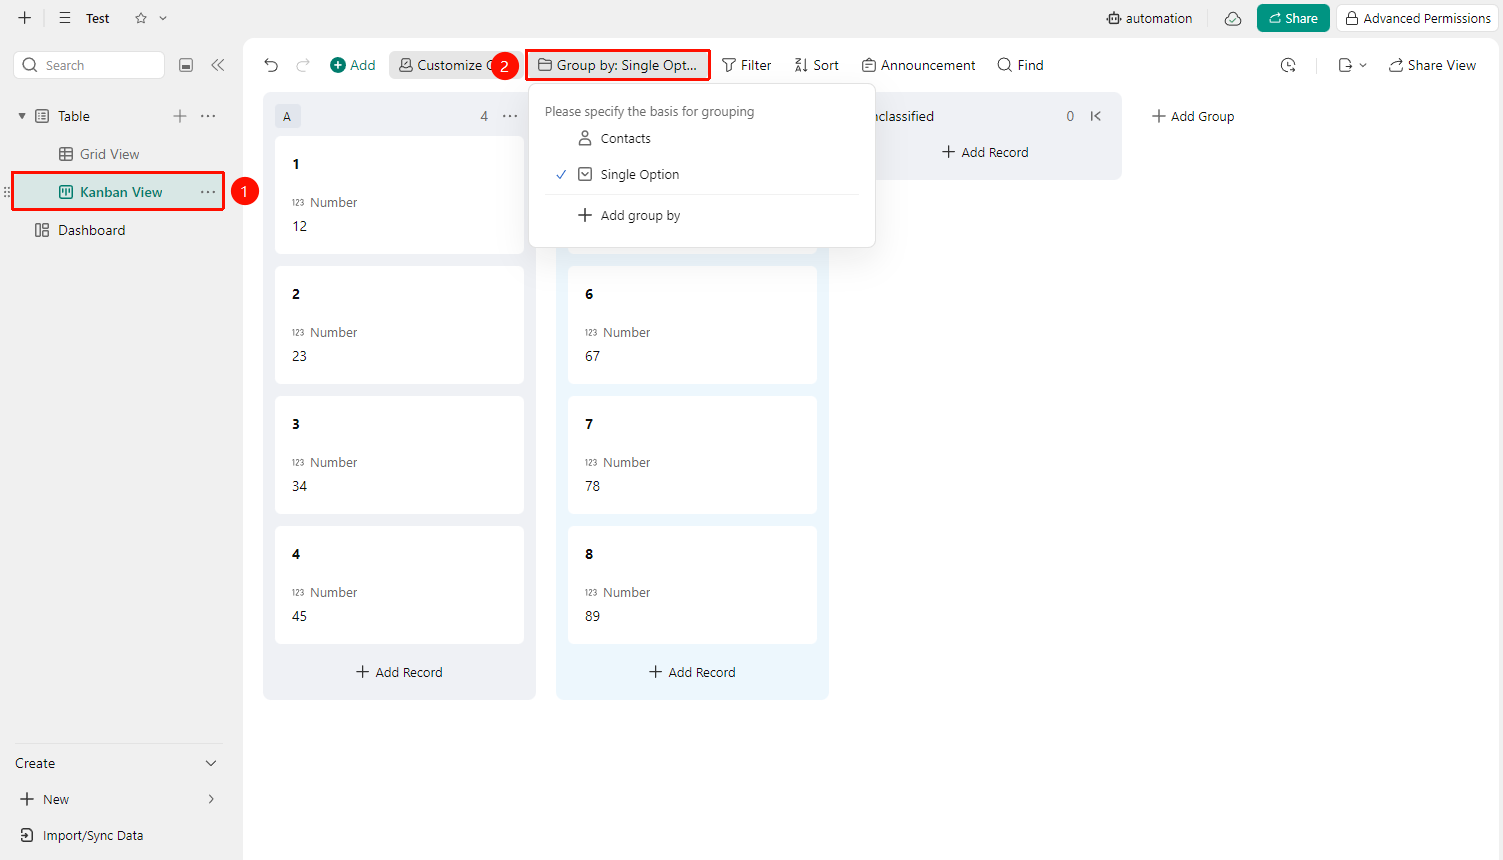Viewport: 1503px width, 860px height.
Task: Click Add group by
Action: (x=702, y=215)
